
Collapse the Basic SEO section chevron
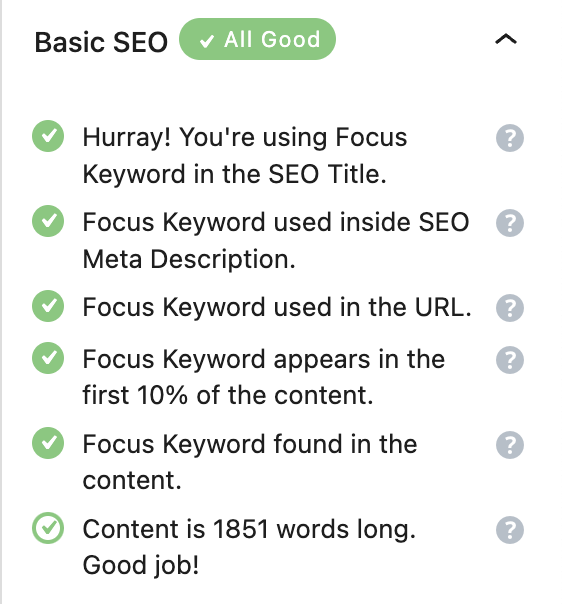505,39
